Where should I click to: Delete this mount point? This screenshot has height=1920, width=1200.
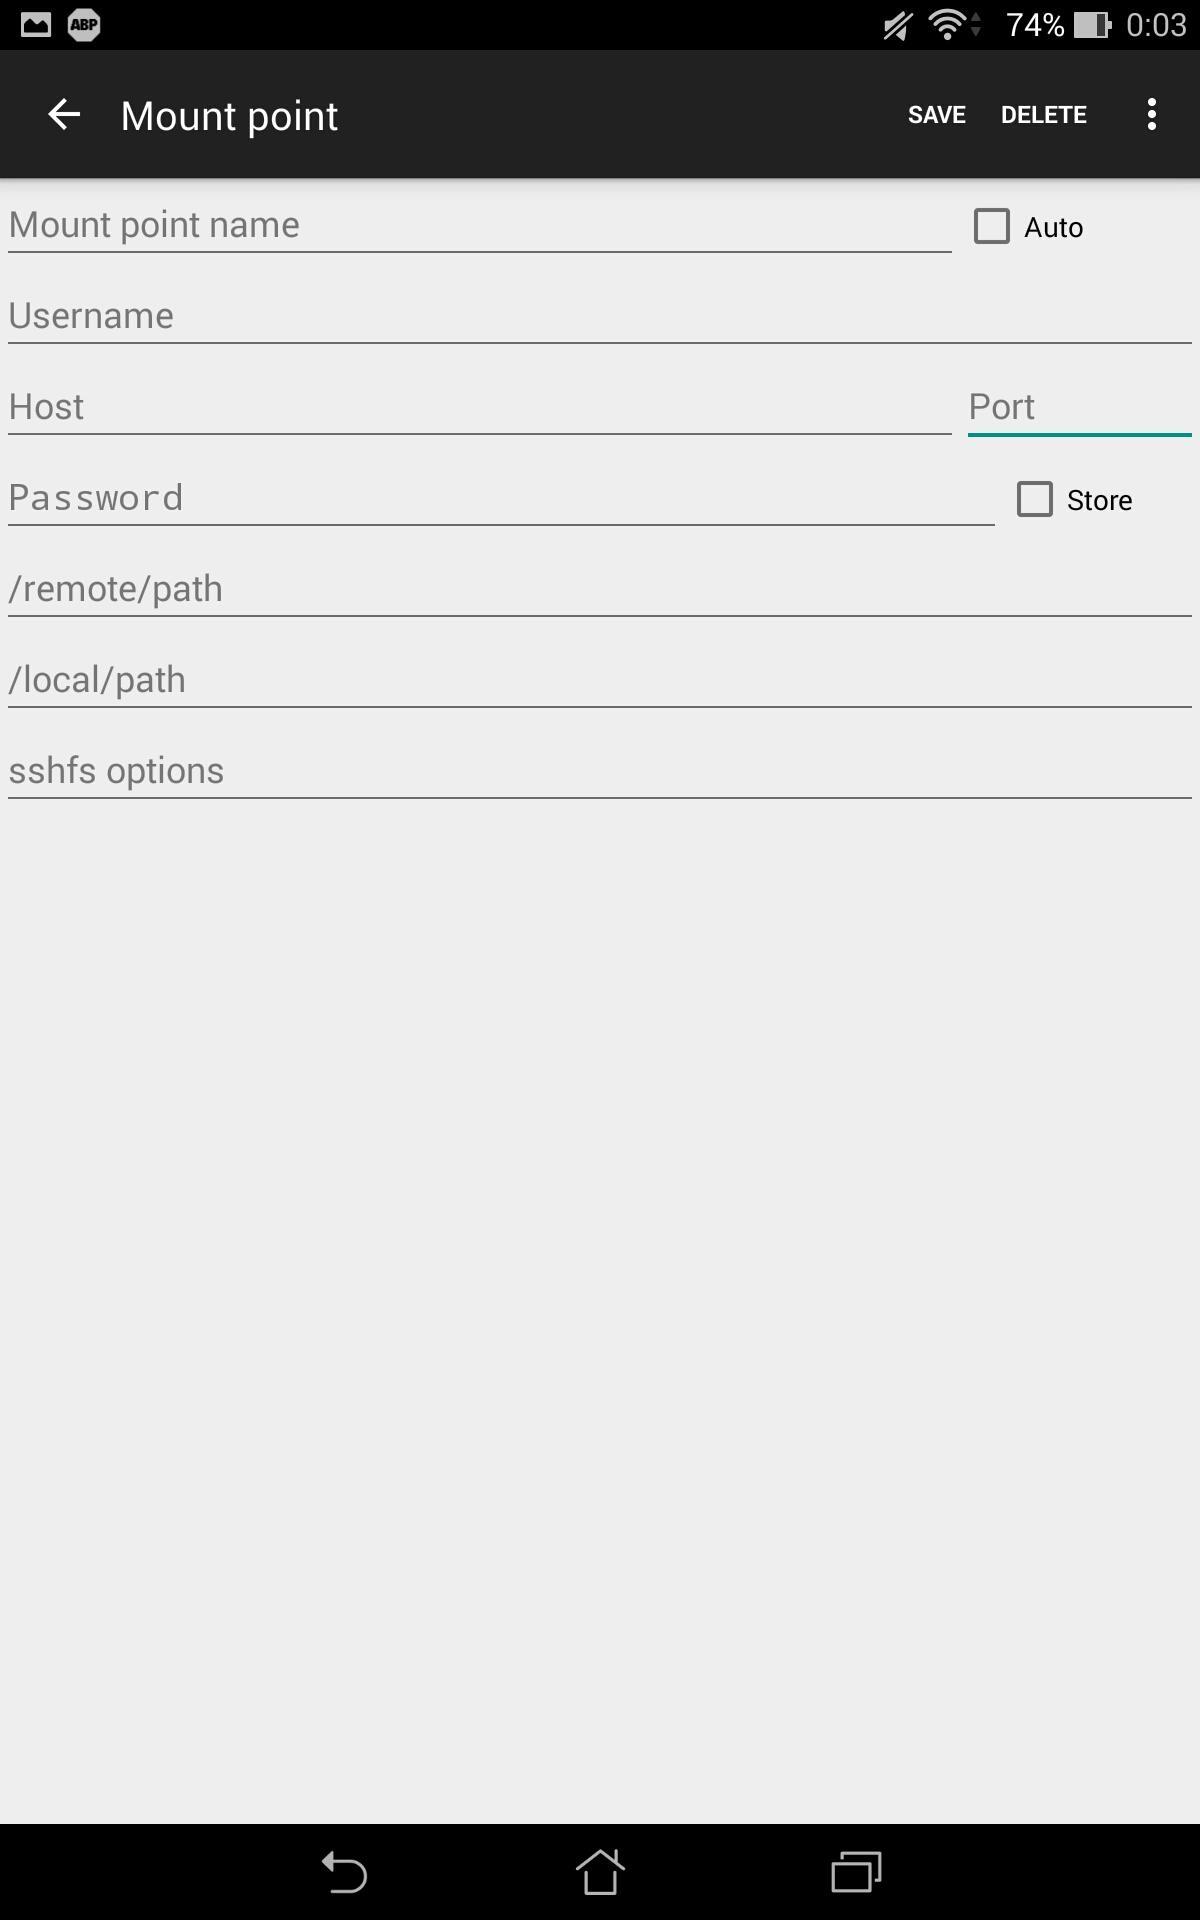pos(1043,115)
